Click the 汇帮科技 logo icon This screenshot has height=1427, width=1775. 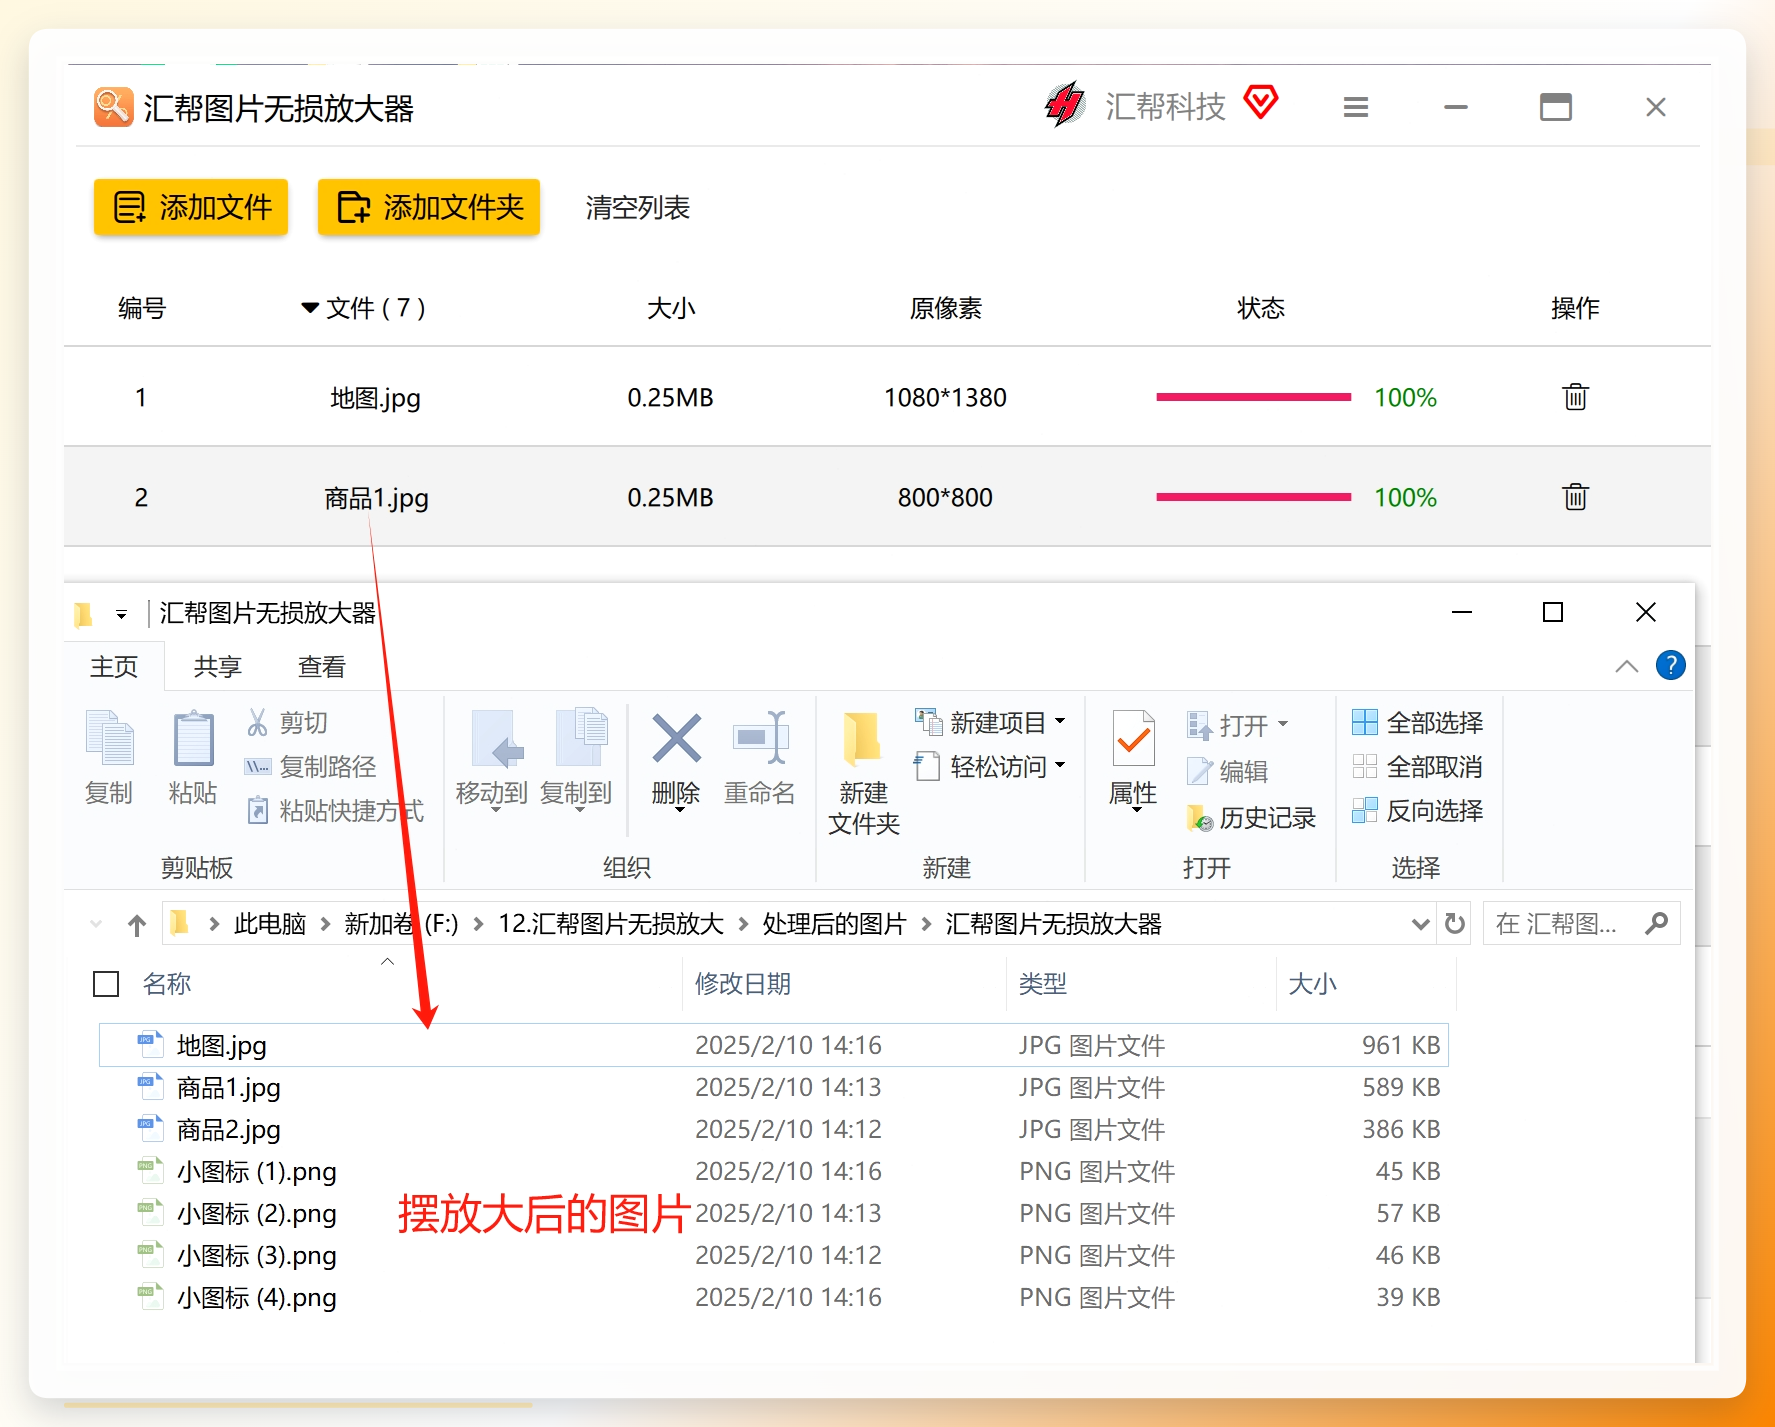pyautogui.click(x=1065, y=104)
